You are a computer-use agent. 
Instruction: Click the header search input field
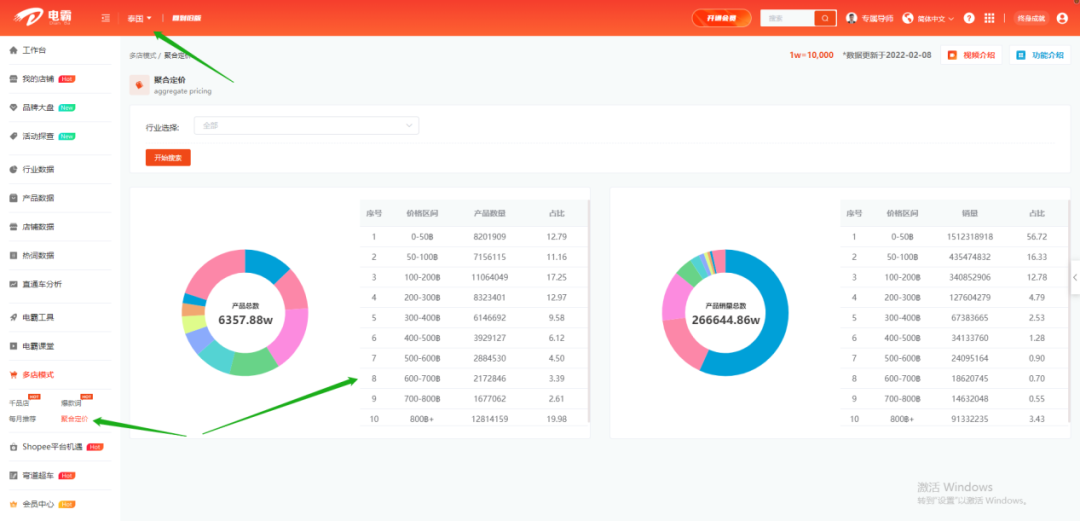(x=787, y=18)
